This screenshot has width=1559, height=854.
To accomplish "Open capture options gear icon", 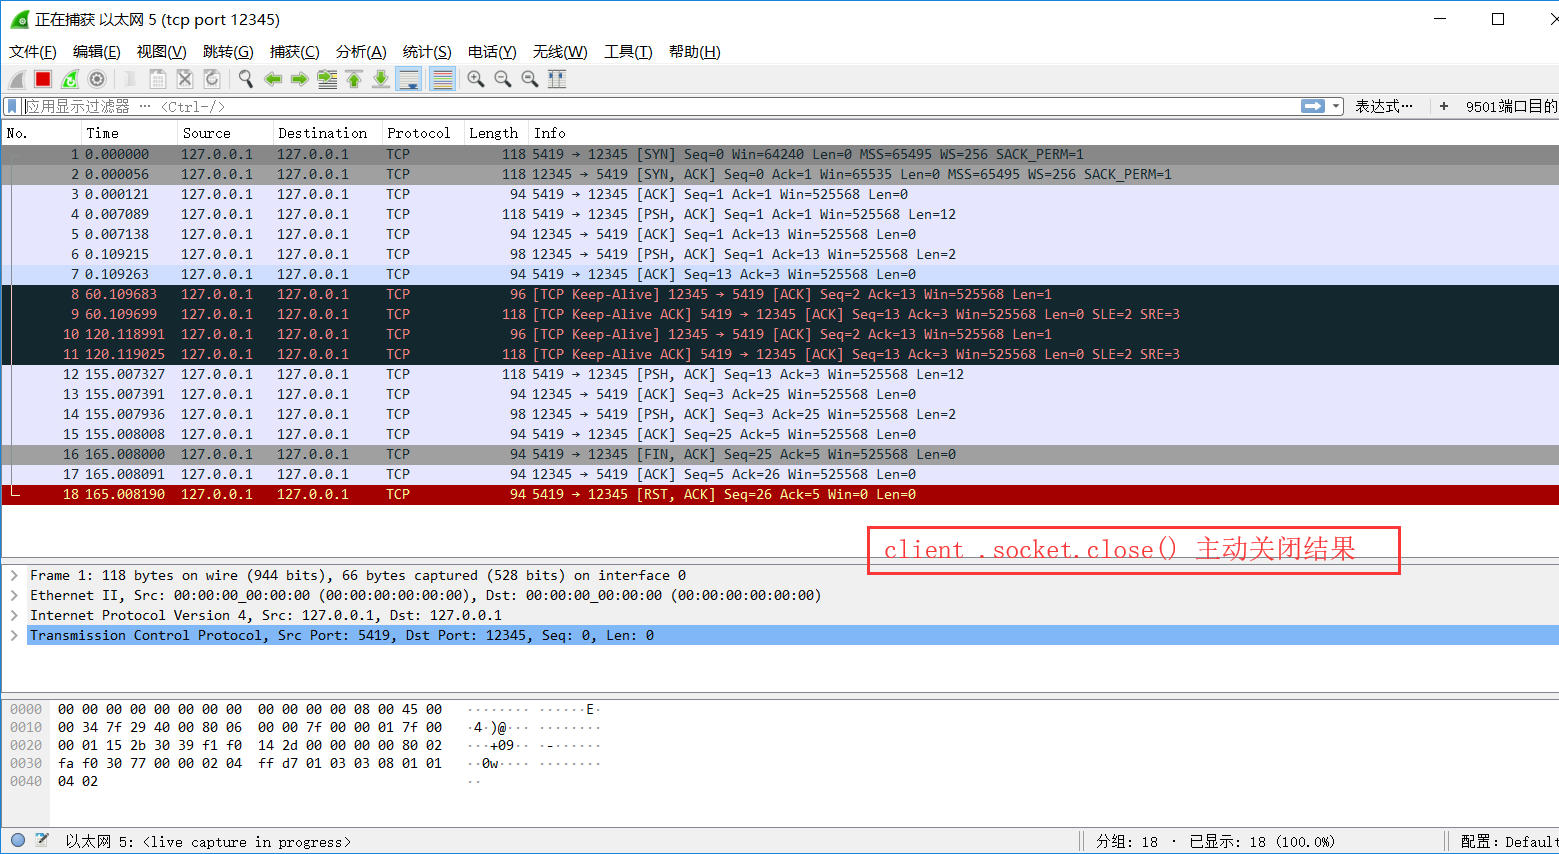I will tap(97, 79).
